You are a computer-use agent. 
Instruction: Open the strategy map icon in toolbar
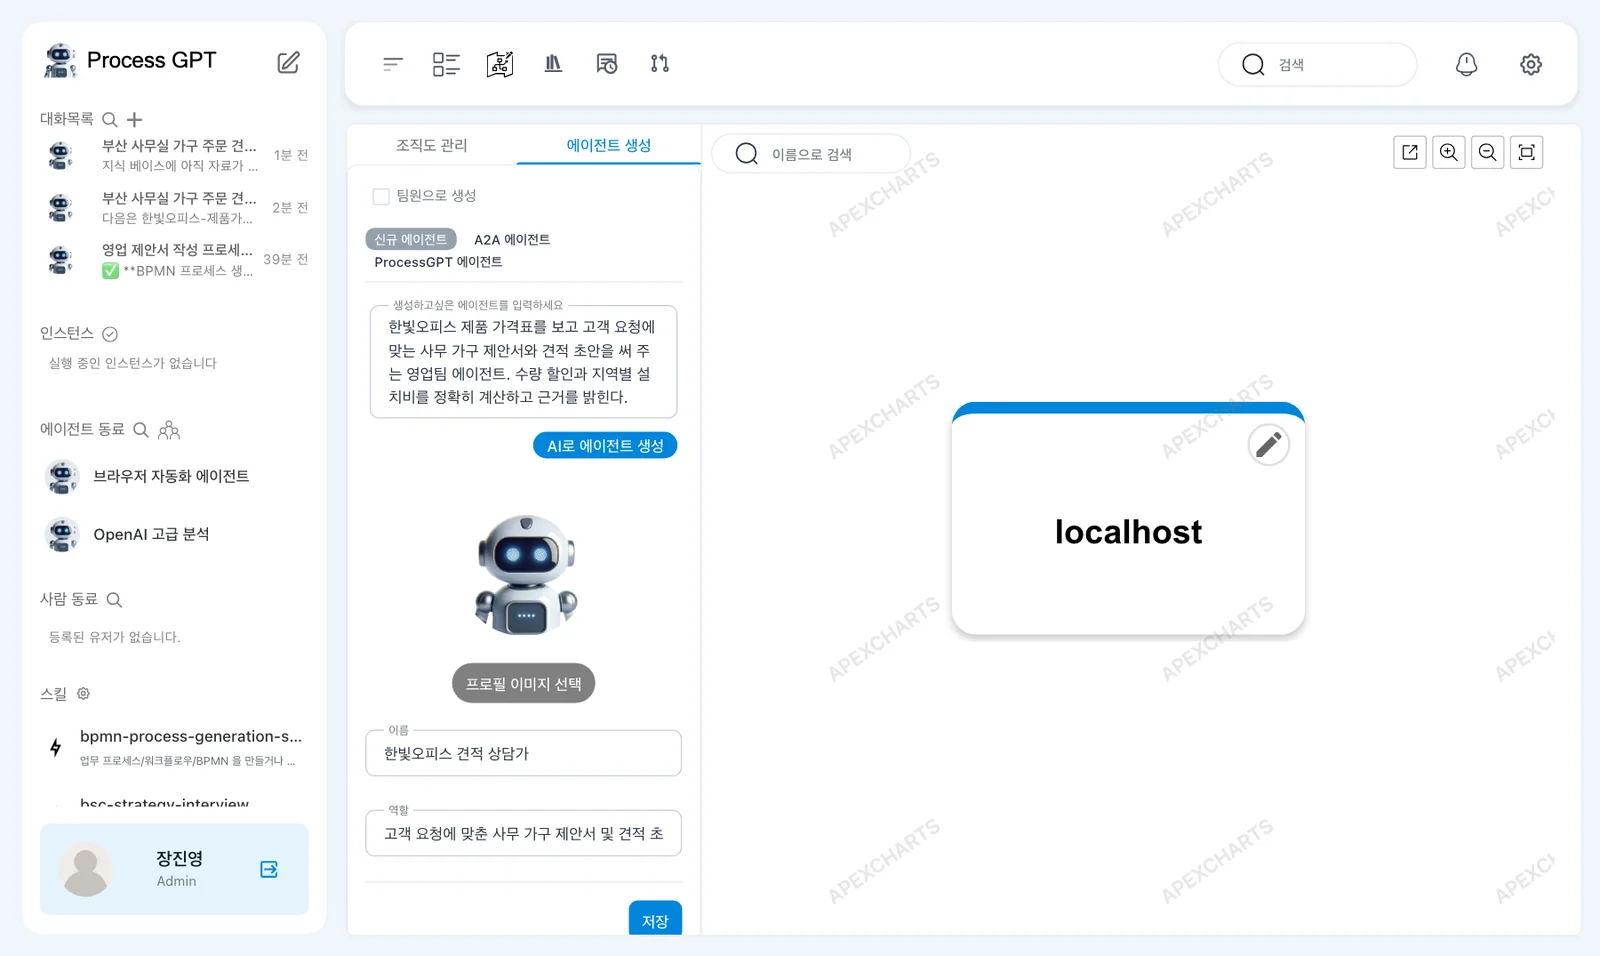click(x=500, y=64)
